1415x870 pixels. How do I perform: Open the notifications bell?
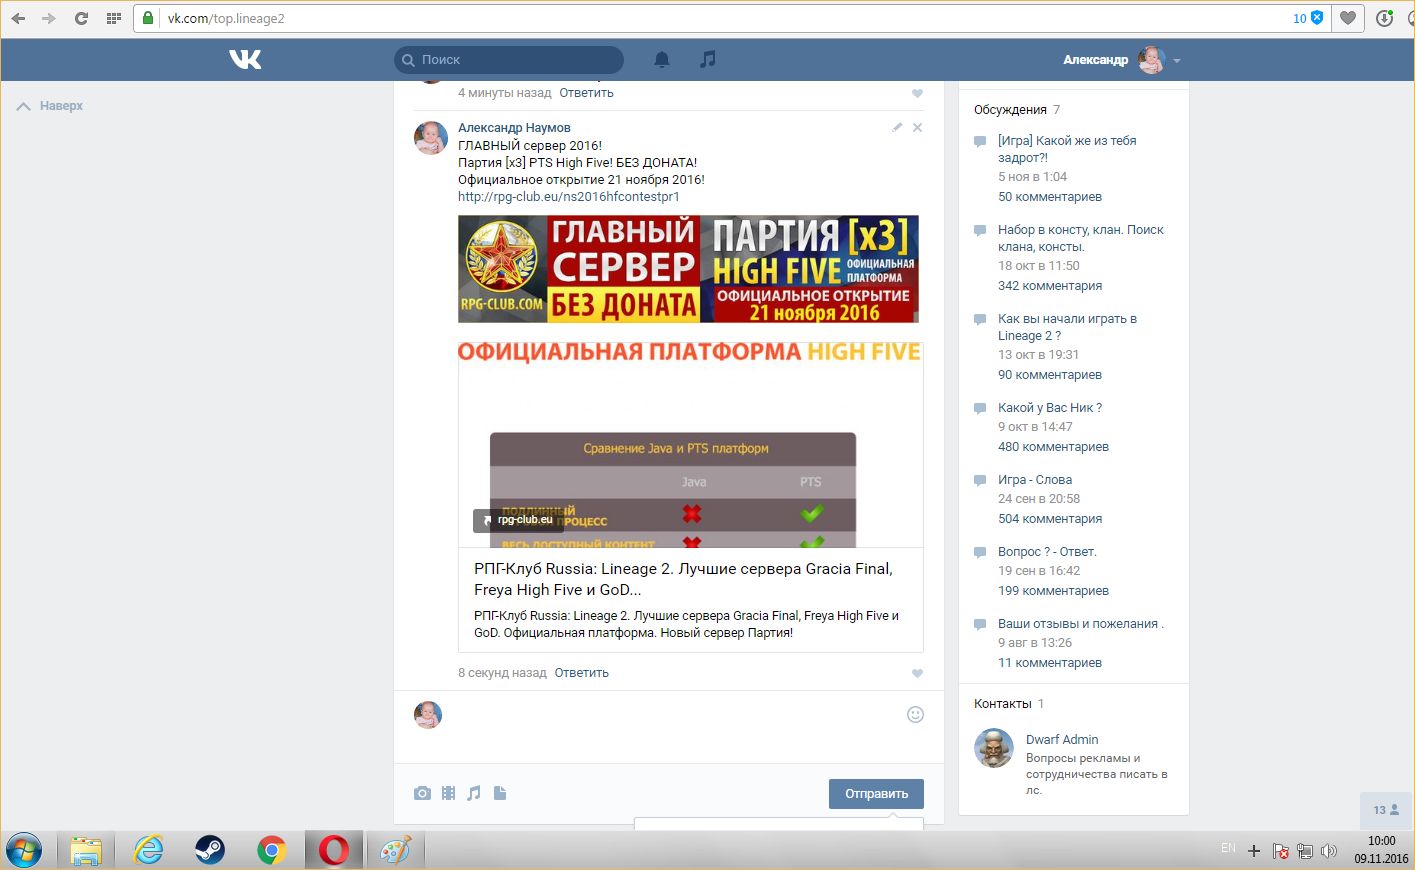(x=662, y=60)
